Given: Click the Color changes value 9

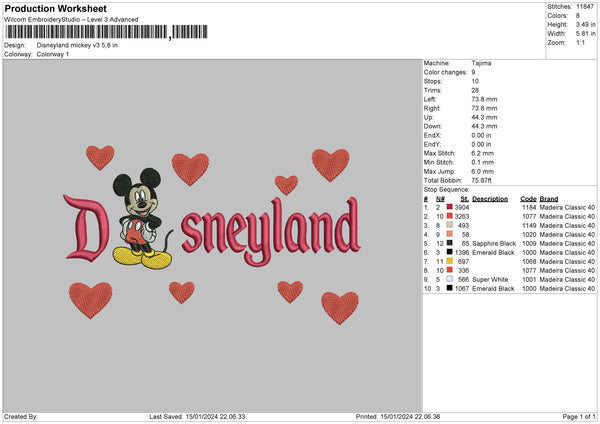Looking at the screenshot, I should click(473, 72).
